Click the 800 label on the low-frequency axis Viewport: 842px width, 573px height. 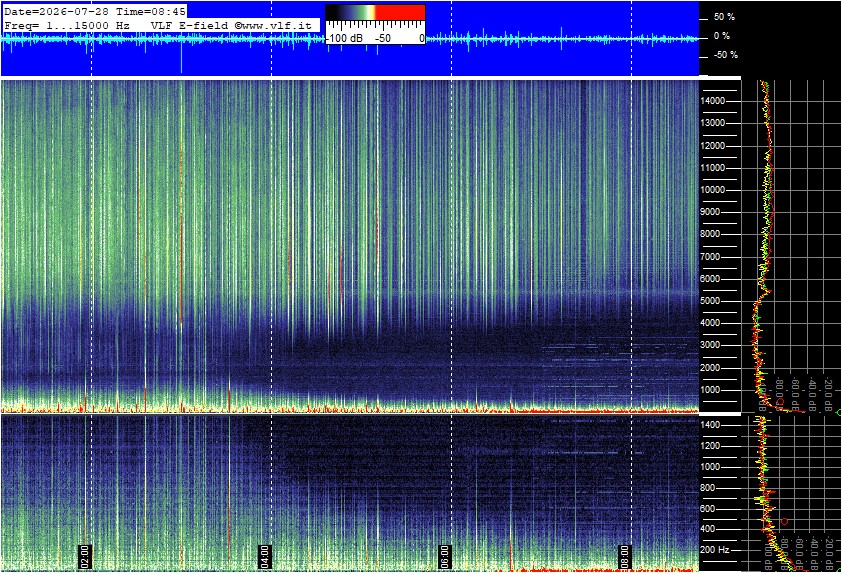[707, 488]
